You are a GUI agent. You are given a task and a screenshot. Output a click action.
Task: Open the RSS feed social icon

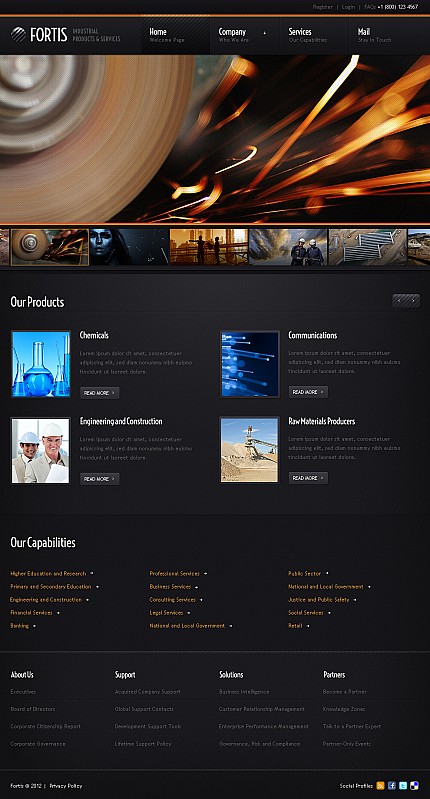pyautogui.click(x=380, y=785)
